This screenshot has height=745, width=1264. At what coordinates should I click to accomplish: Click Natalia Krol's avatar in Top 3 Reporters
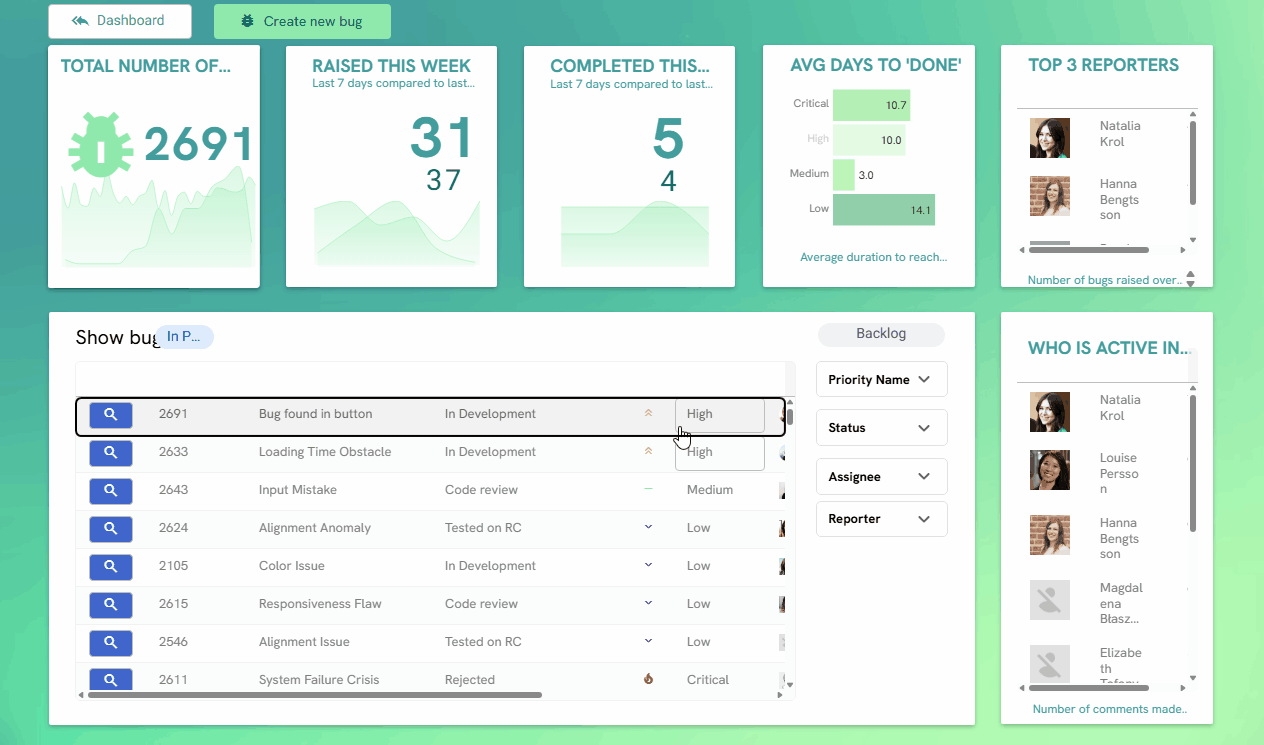click(x=1050, y=137)
